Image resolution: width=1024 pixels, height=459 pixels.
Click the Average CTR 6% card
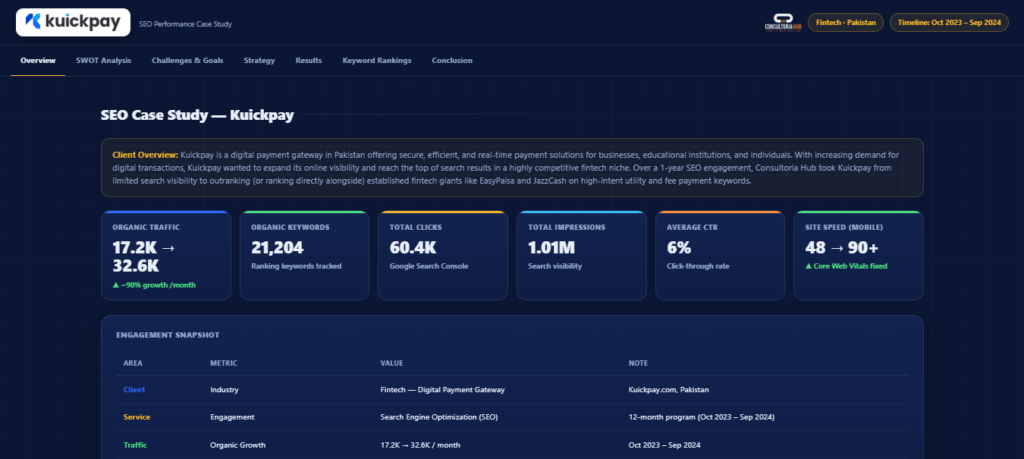pos(720,255)
